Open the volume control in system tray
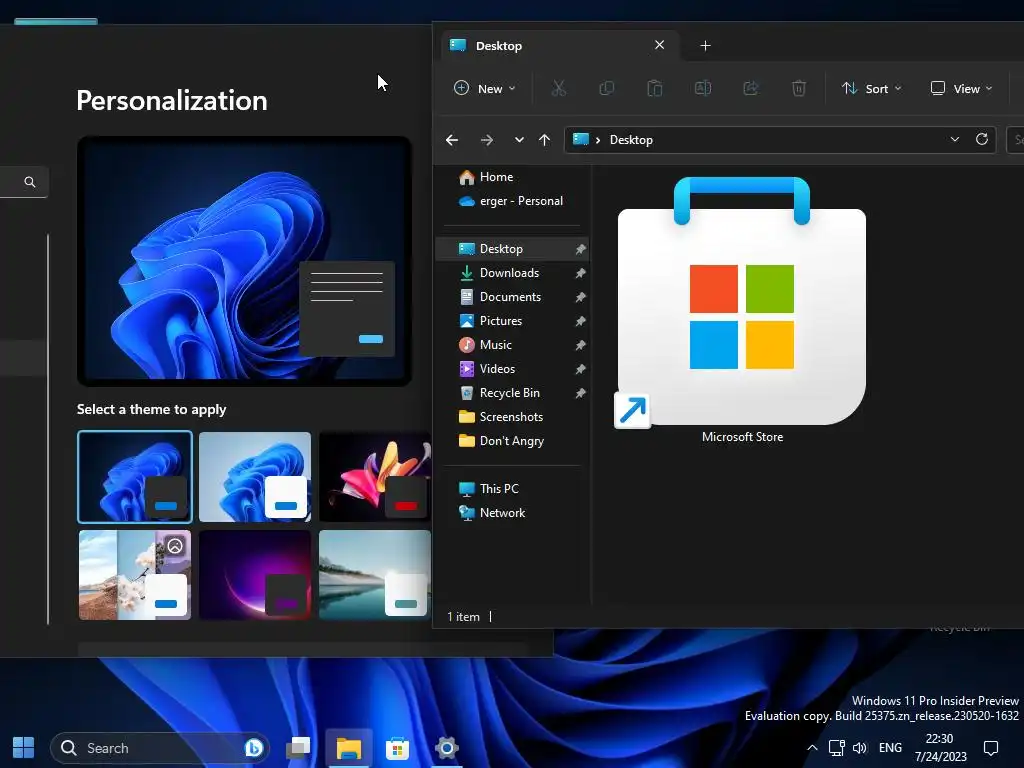Viewport: 1024px width, 768px height. point(860,748)
